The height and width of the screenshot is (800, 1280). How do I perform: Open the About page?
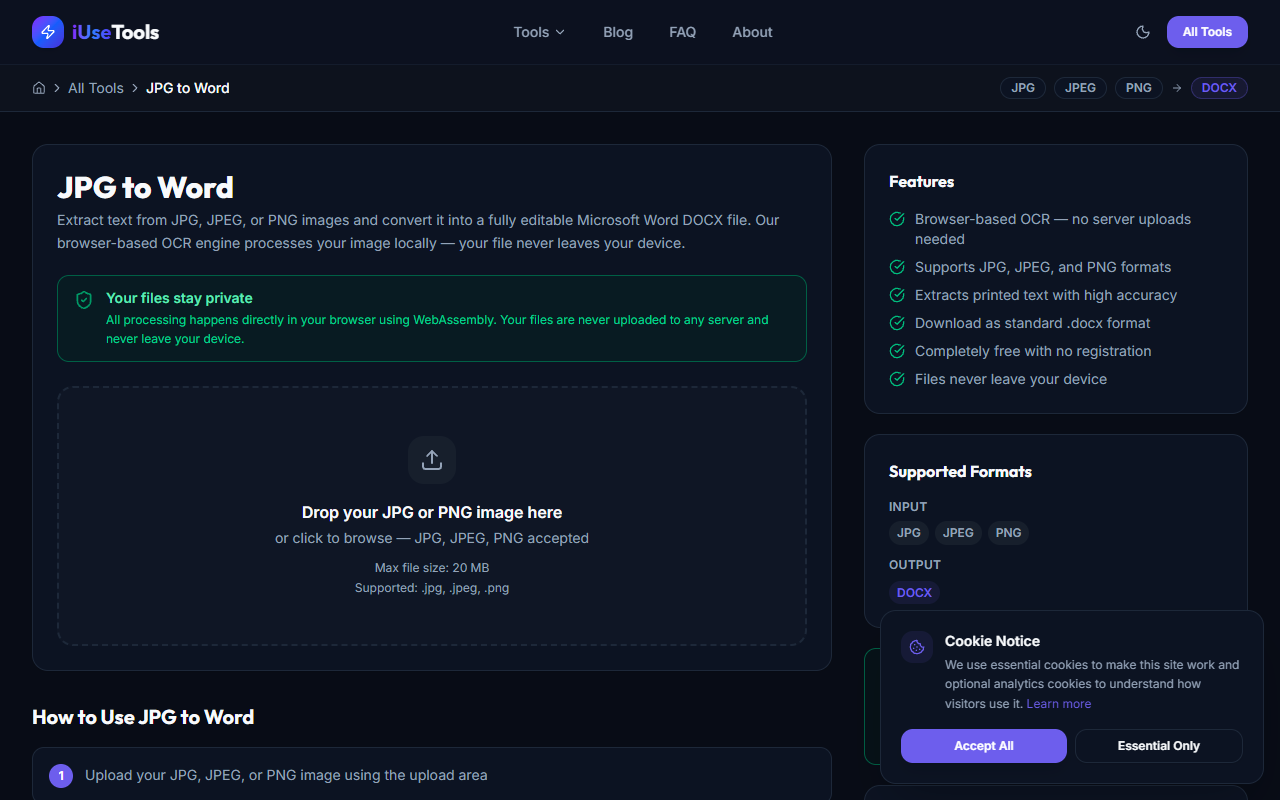[752, 32]
